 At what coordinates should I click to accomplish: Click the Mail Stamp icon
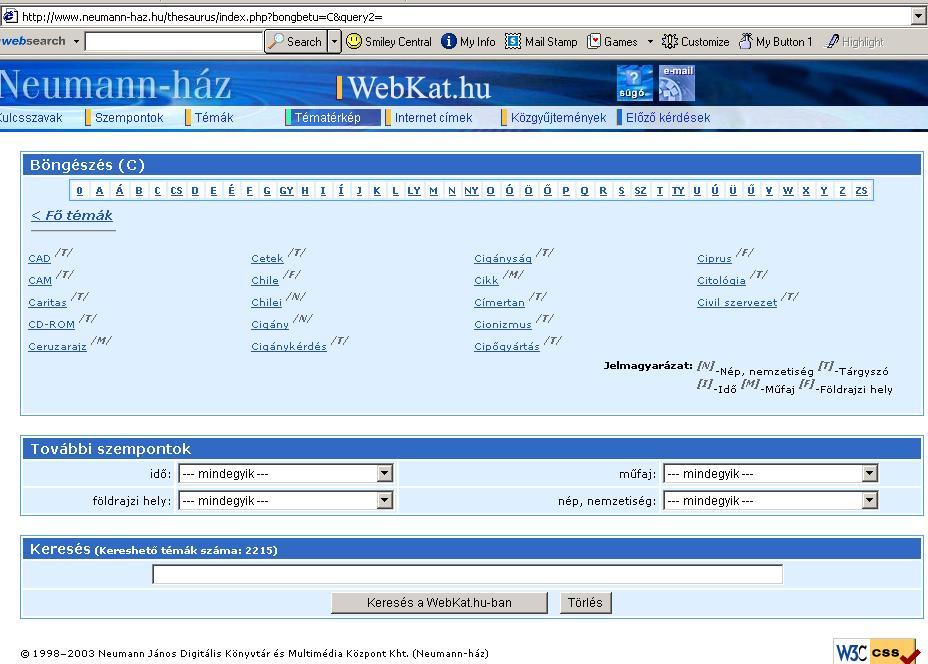pos(513,41)
